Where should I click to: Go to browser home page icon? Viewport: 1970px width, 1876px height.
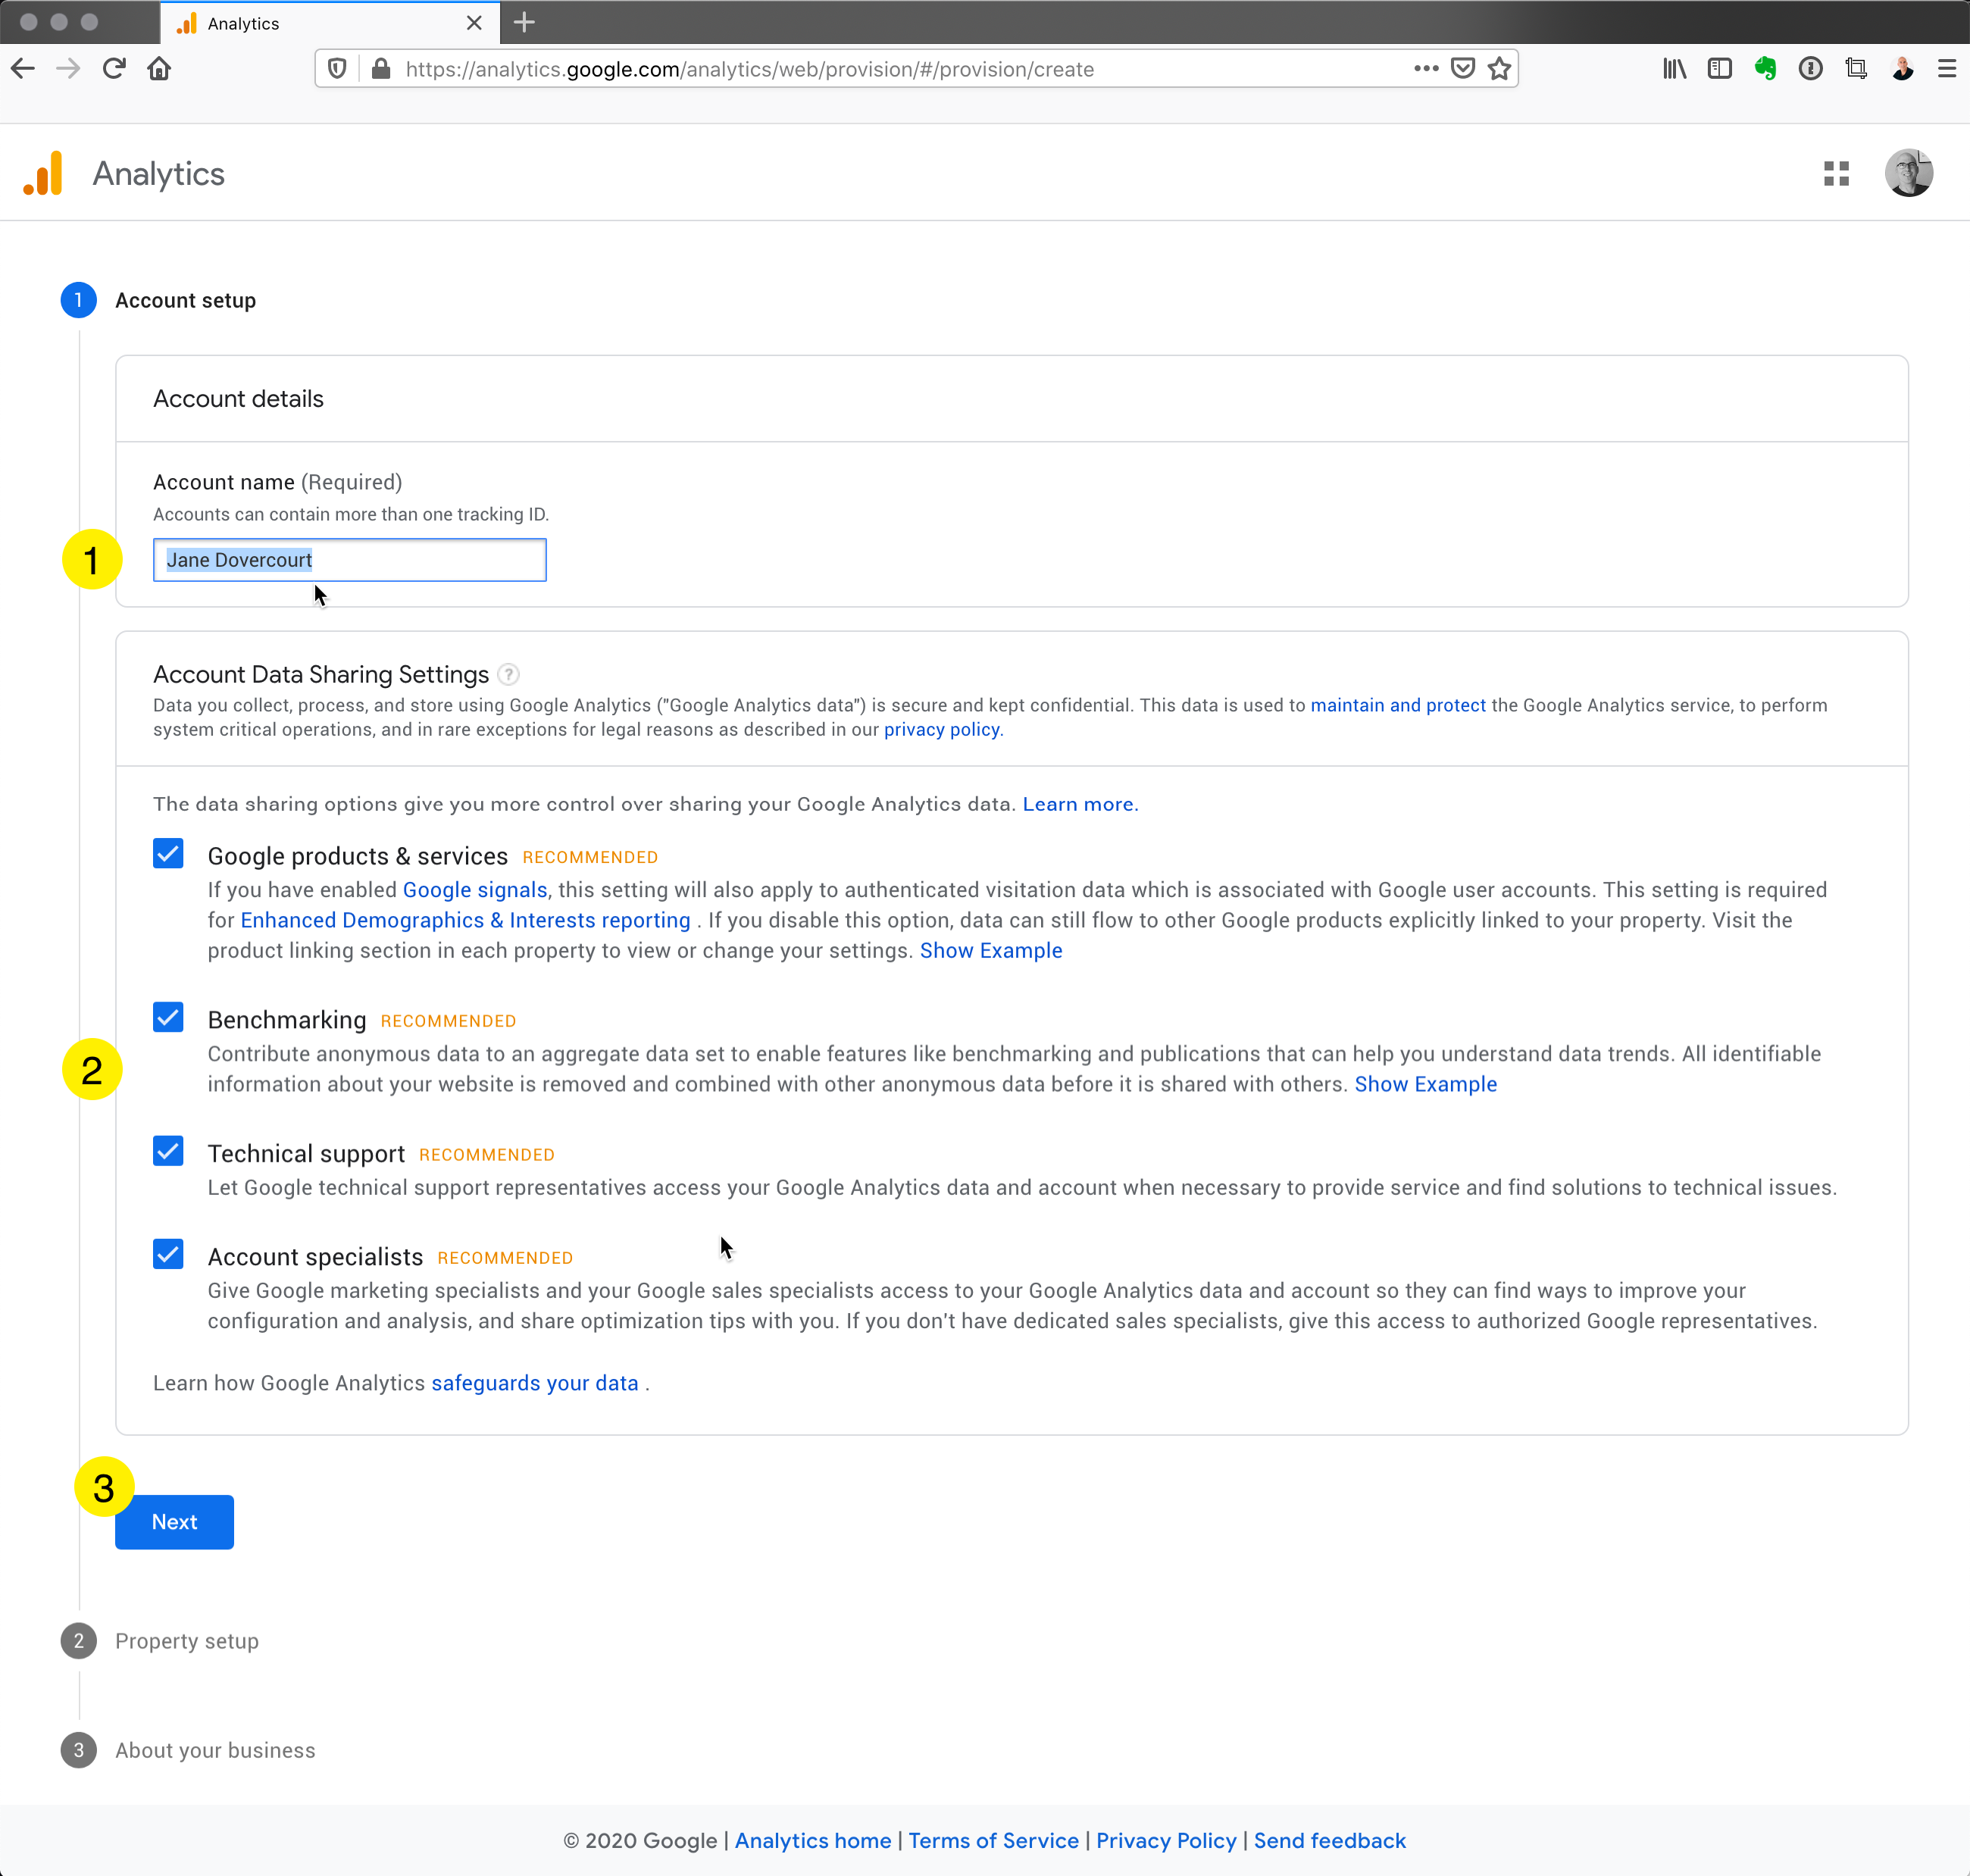[x=159, y=69]
